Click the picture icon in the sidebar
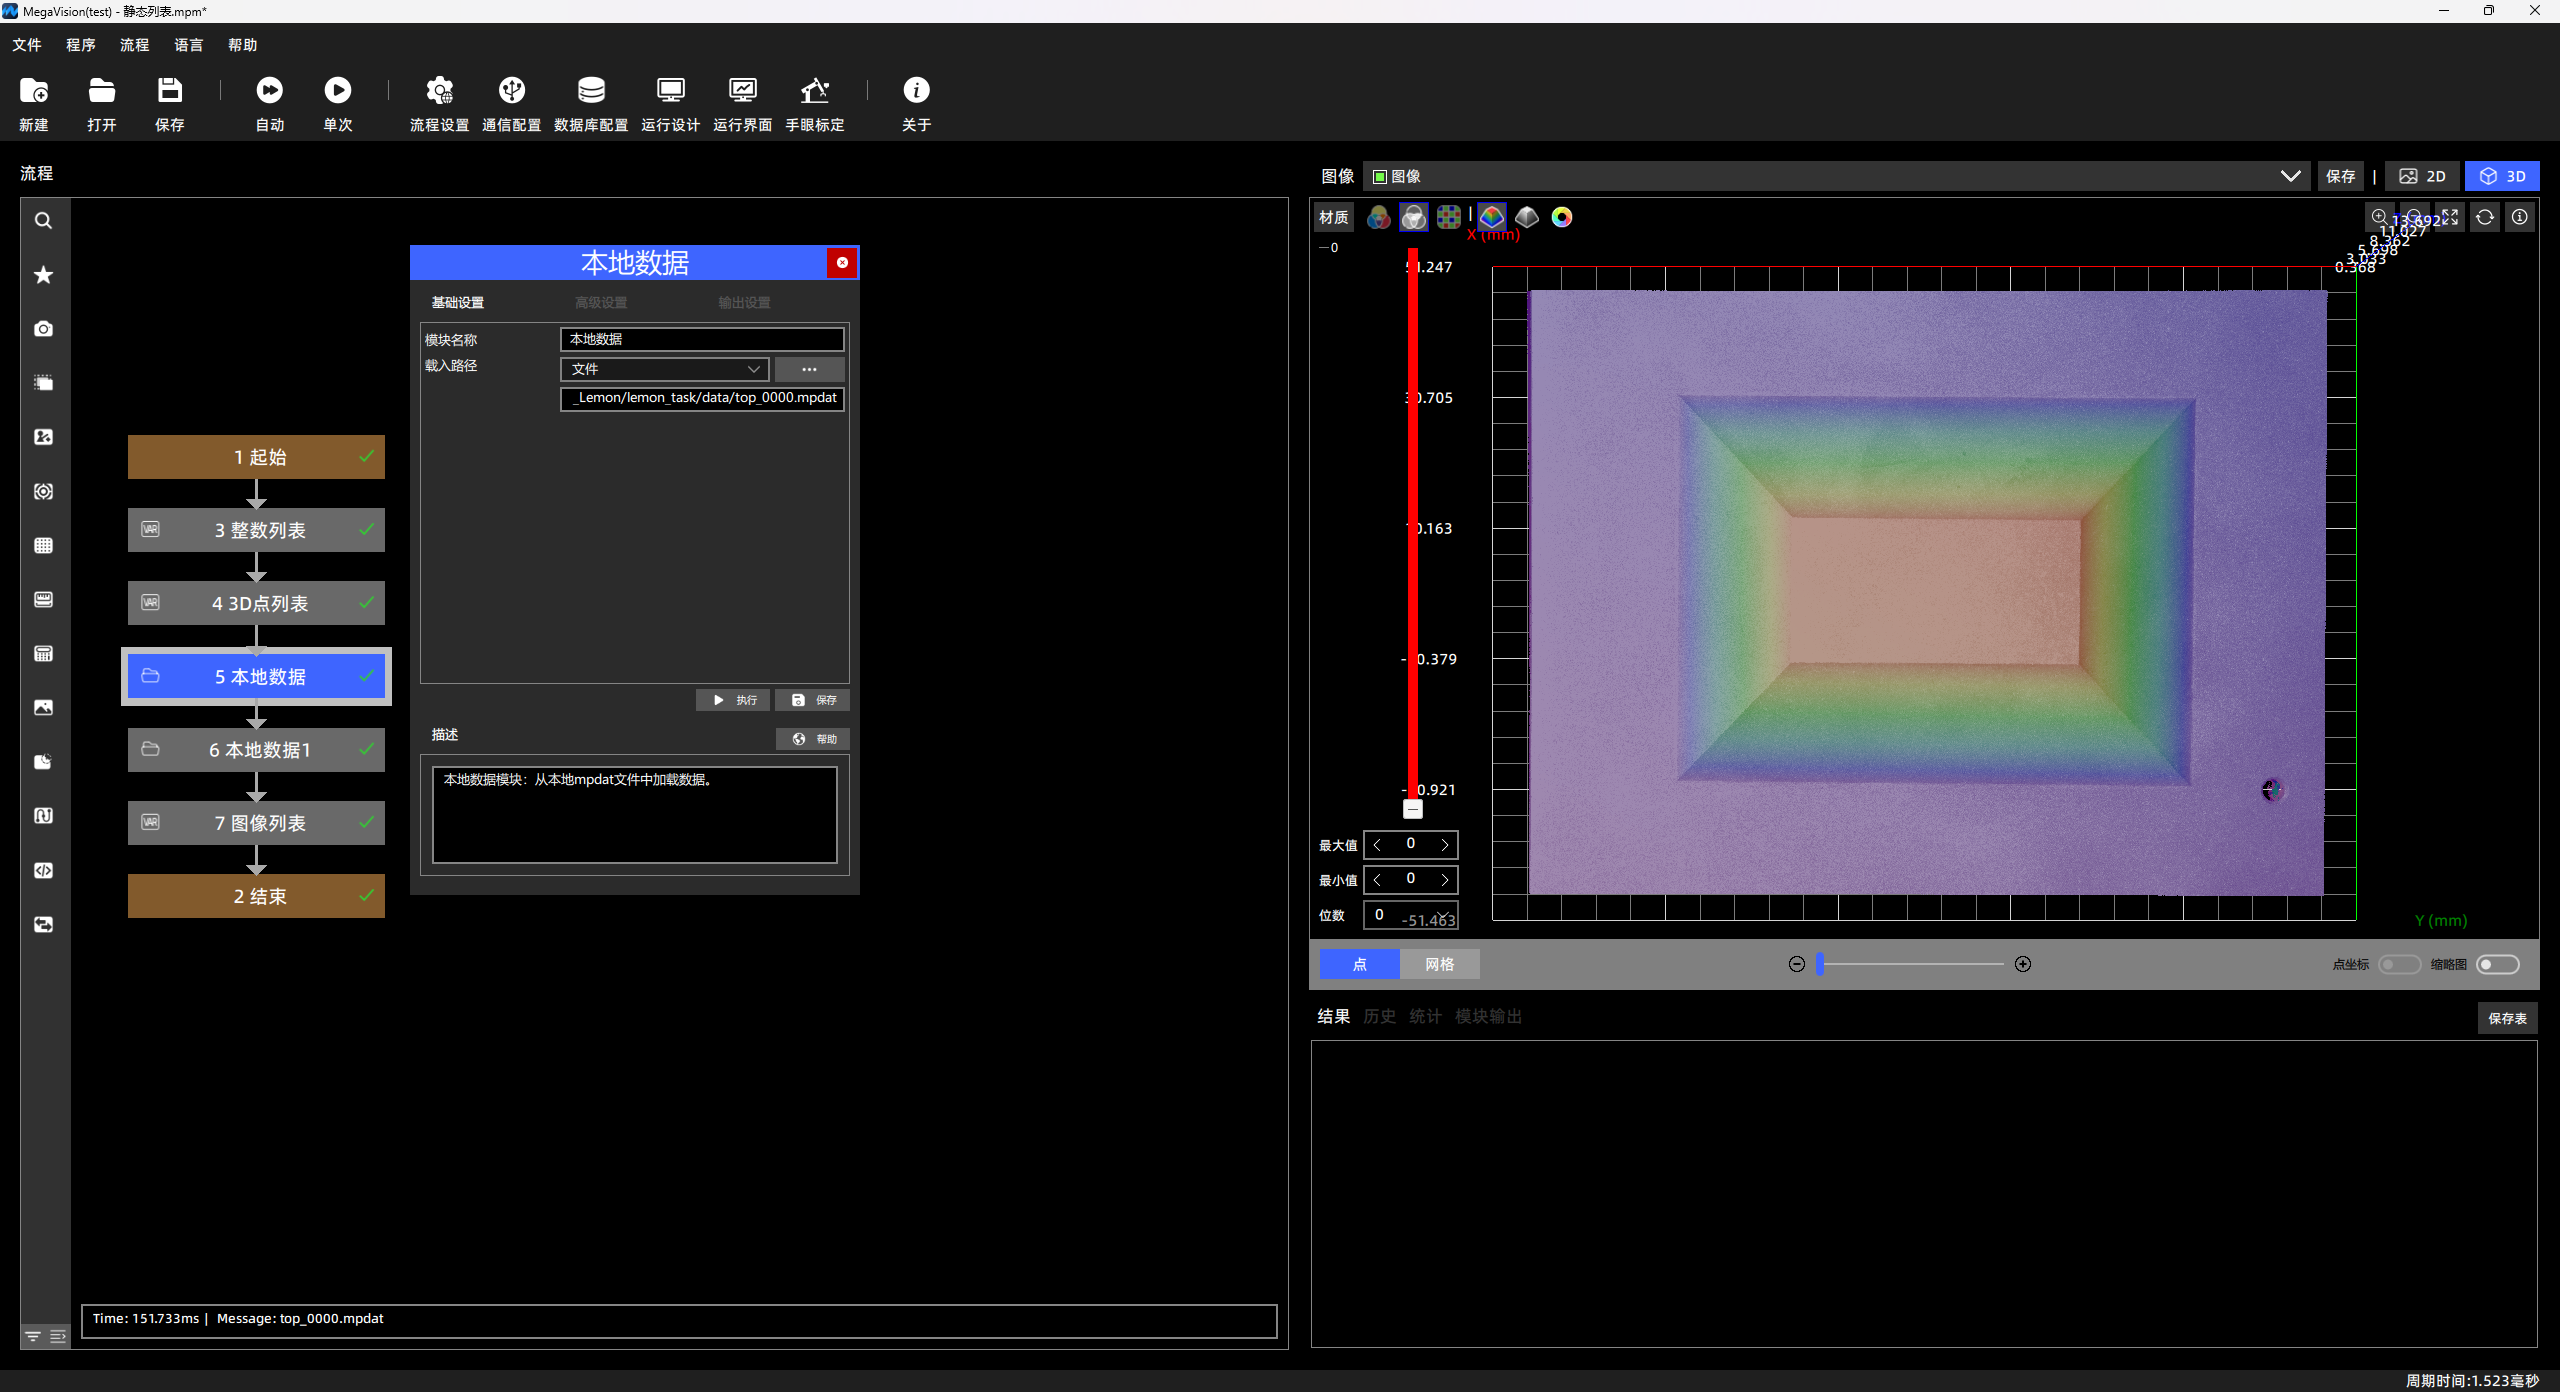Image resolution: width=2560 pixels, height=1392 pixels. pyautogui.click(x=44, y=708)
